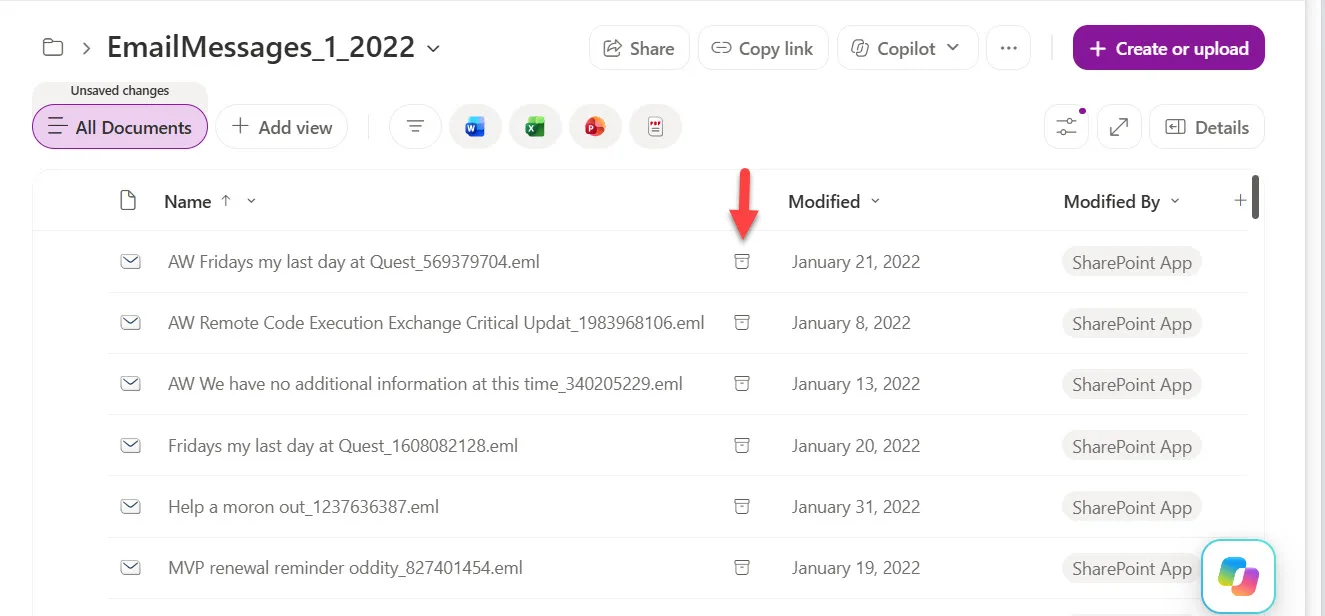Click the archive icon on MVP renewal row
The width and height of the screenshot is (1325, 616).
tap(742, 568)
